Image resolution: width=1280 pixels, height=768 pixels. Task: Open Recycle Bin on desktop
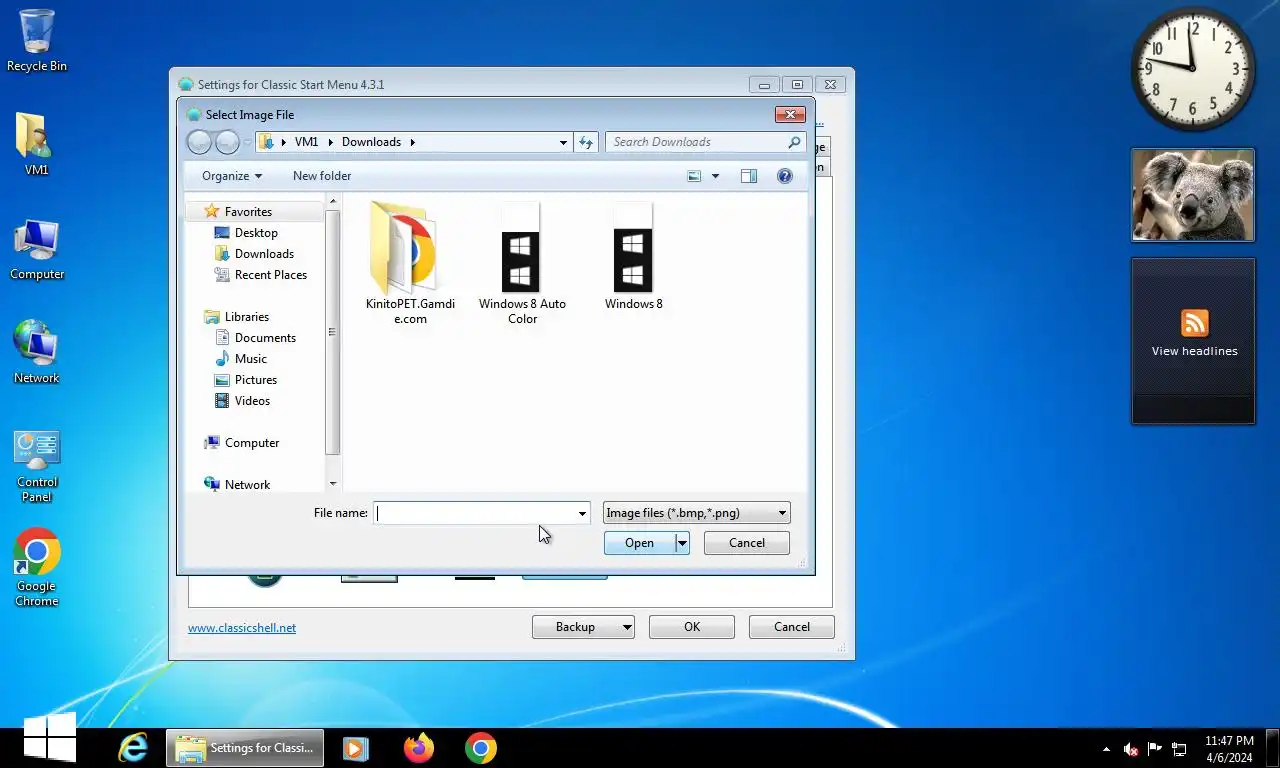pos(37,40)
